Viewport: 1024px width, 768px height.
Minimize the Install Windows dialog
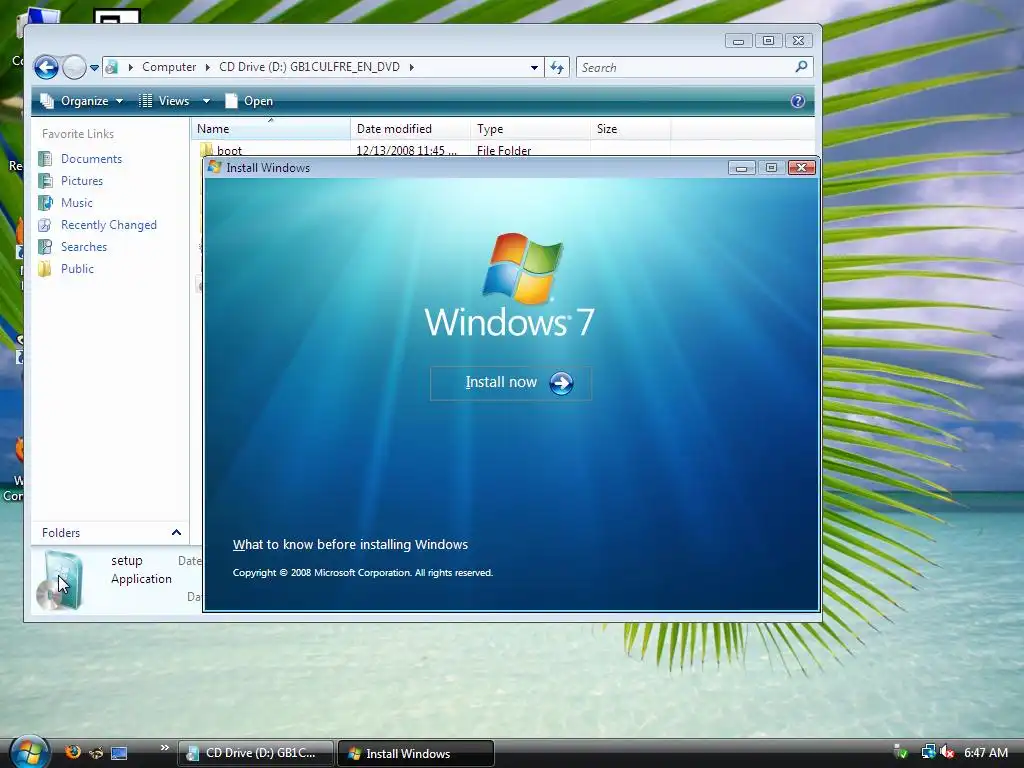[x=741, y=168]
